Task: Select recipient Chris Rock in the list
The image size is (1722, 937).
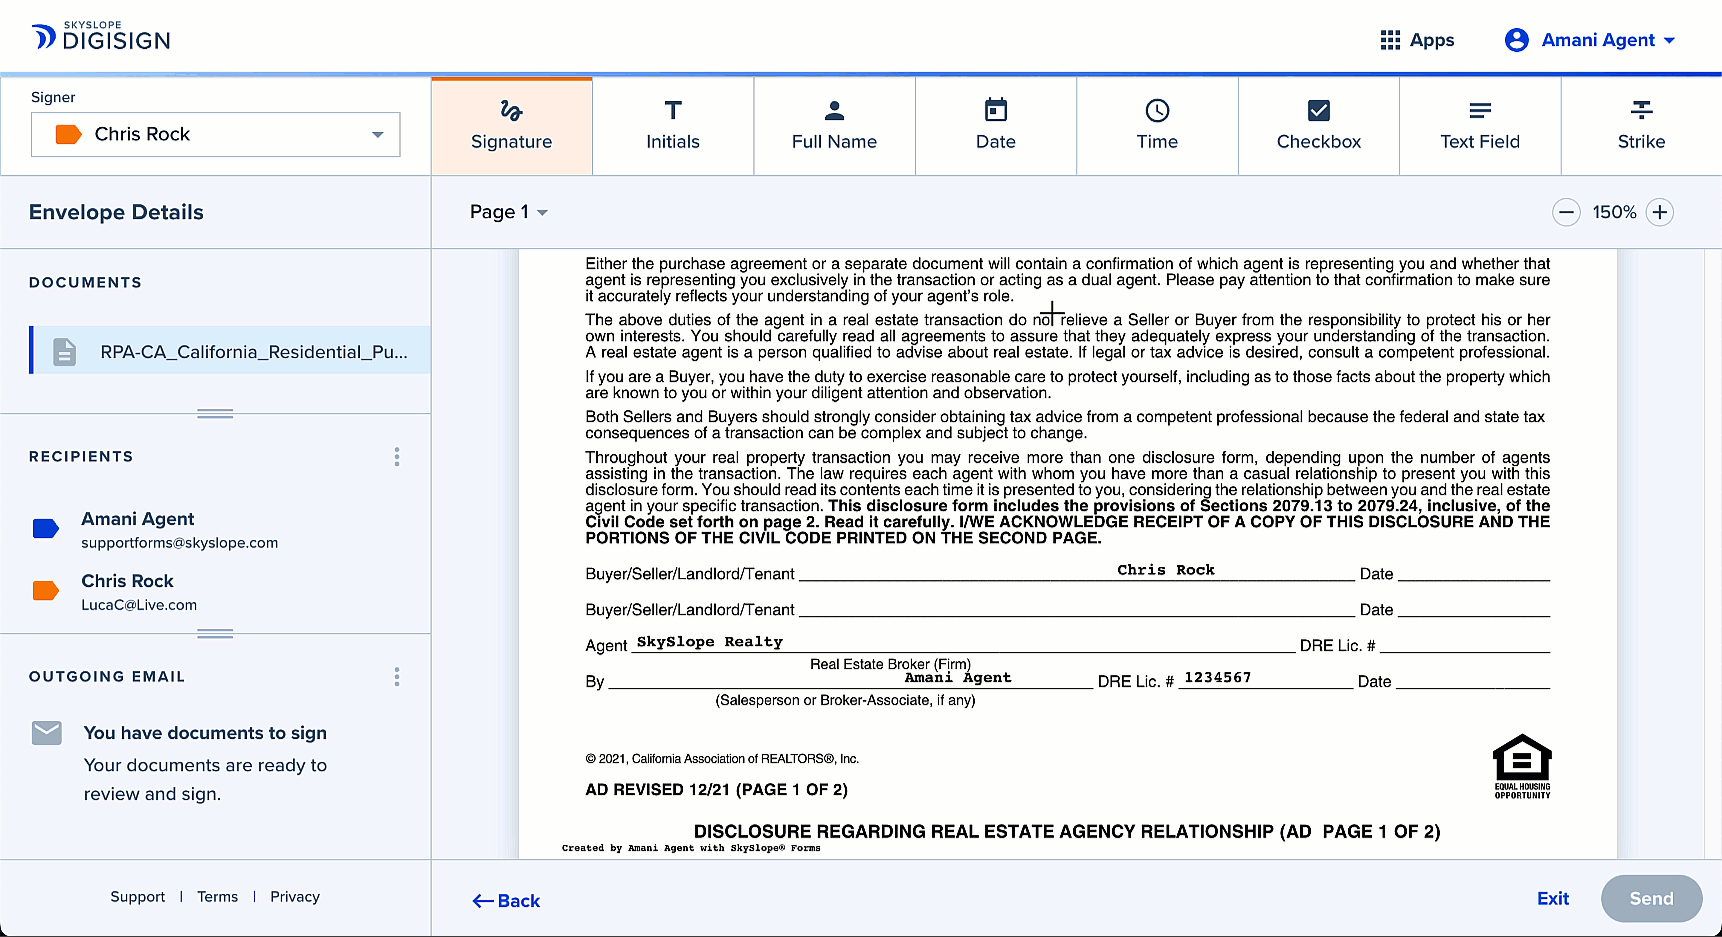Action: pyautogui.click(x=139, y=591)
